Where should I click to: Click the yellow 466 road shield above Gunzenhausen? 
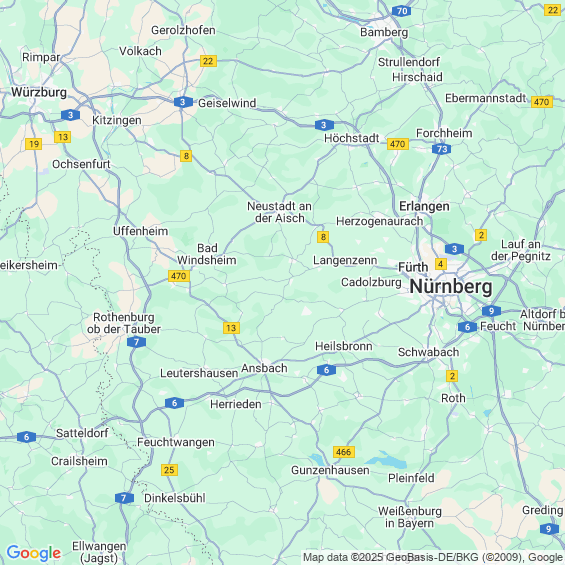click(x=344, y=452)
